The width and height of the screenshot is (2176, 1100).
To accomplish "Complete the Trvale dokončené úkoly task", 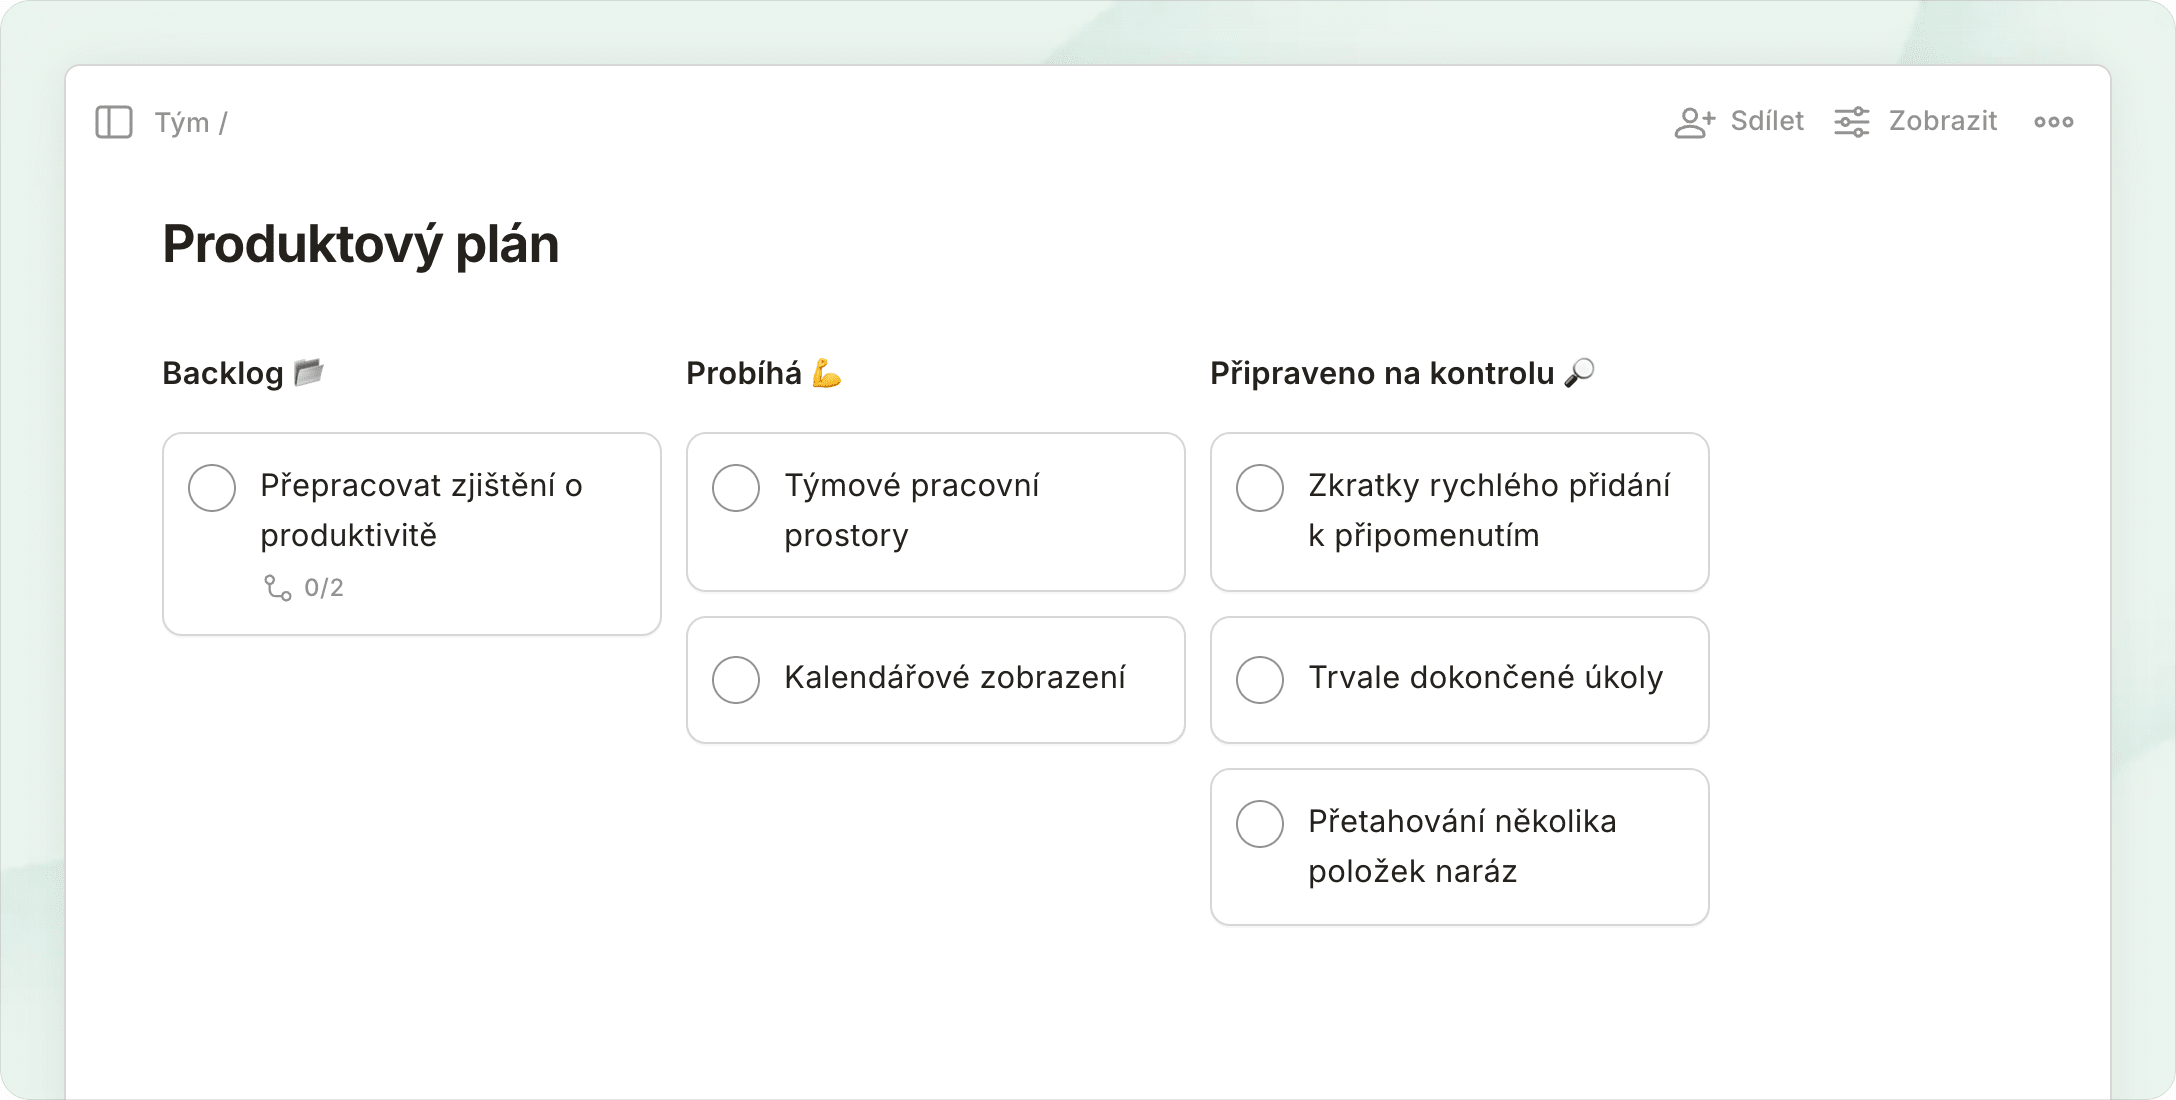I will [1260, 680].
